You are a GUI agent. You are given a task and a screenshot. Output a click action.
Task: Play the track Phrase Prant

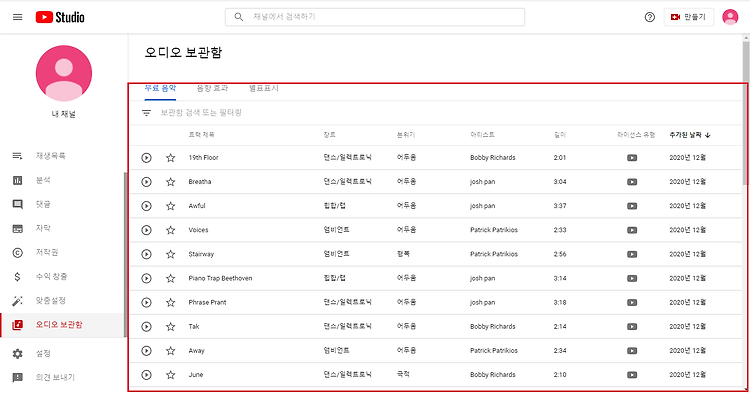point(146,303)
